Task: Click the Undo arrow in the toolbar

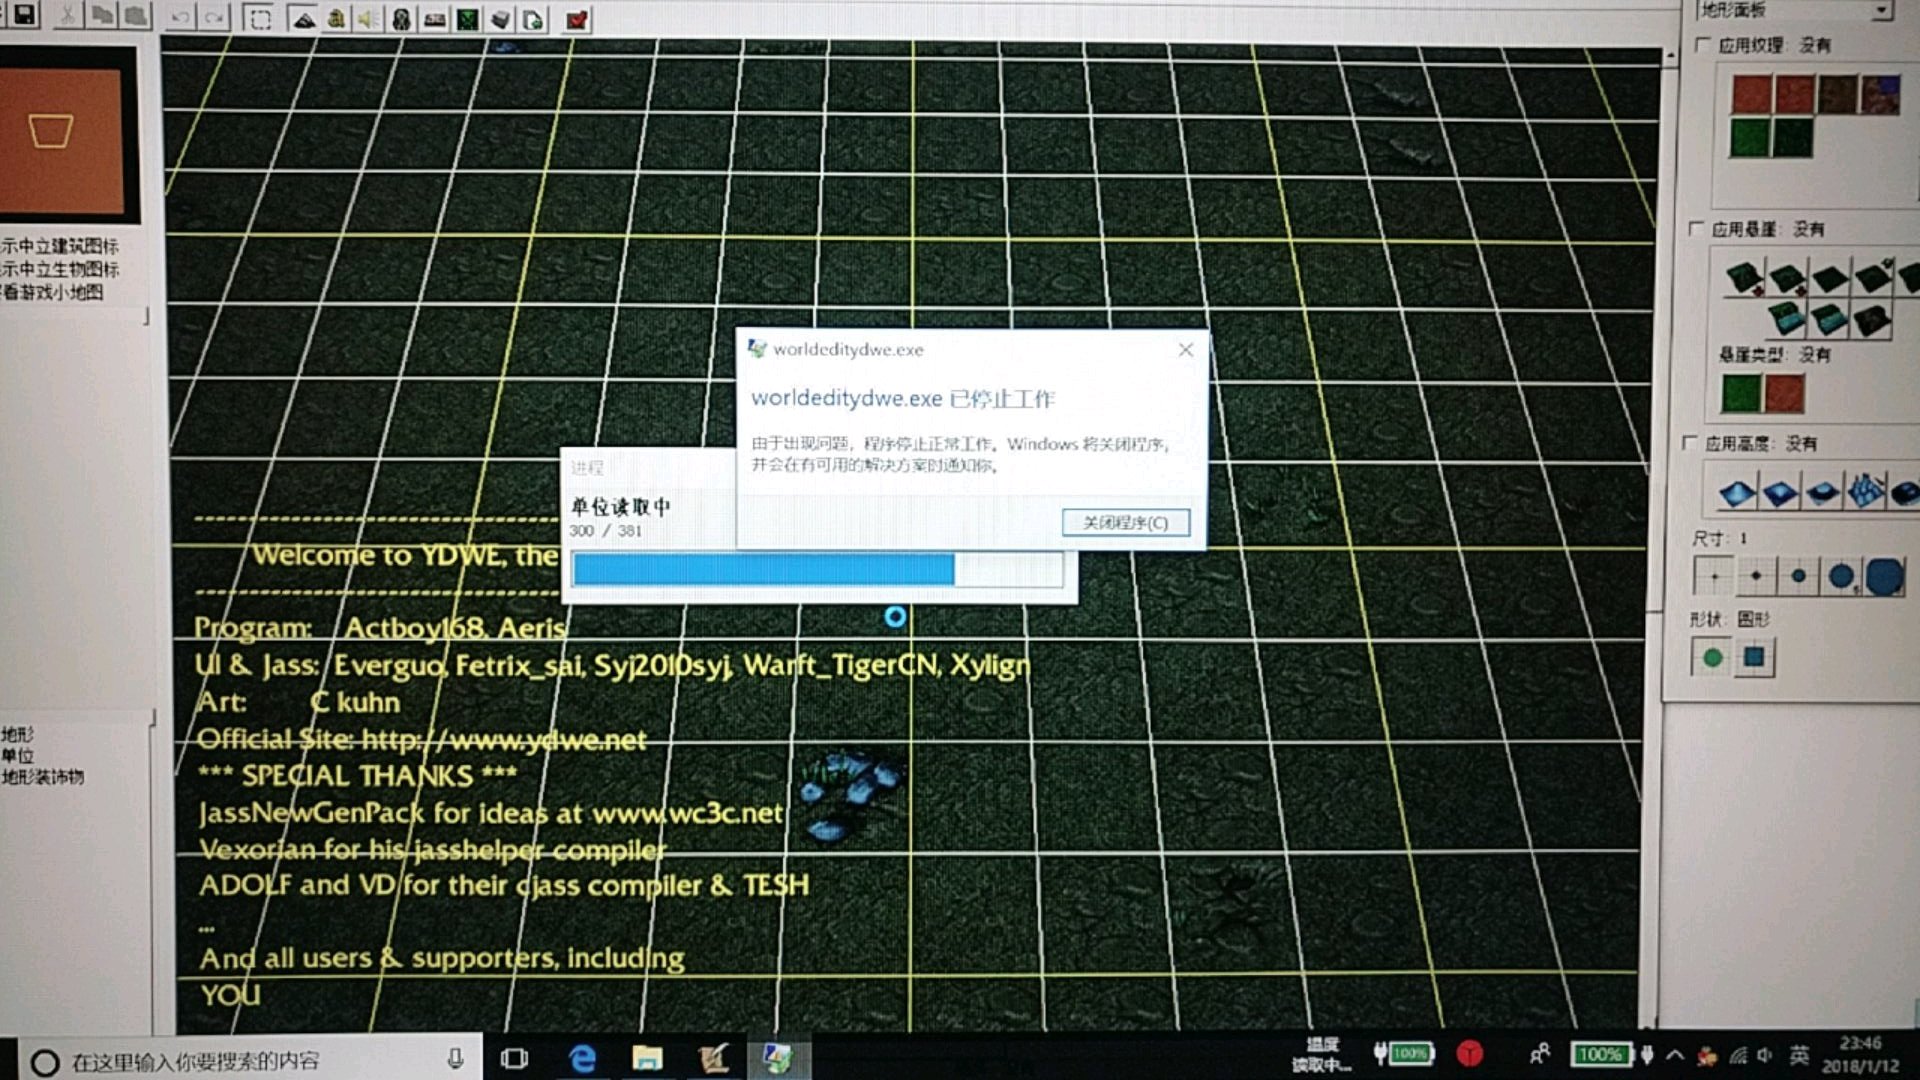Action: tap(180, 17)
